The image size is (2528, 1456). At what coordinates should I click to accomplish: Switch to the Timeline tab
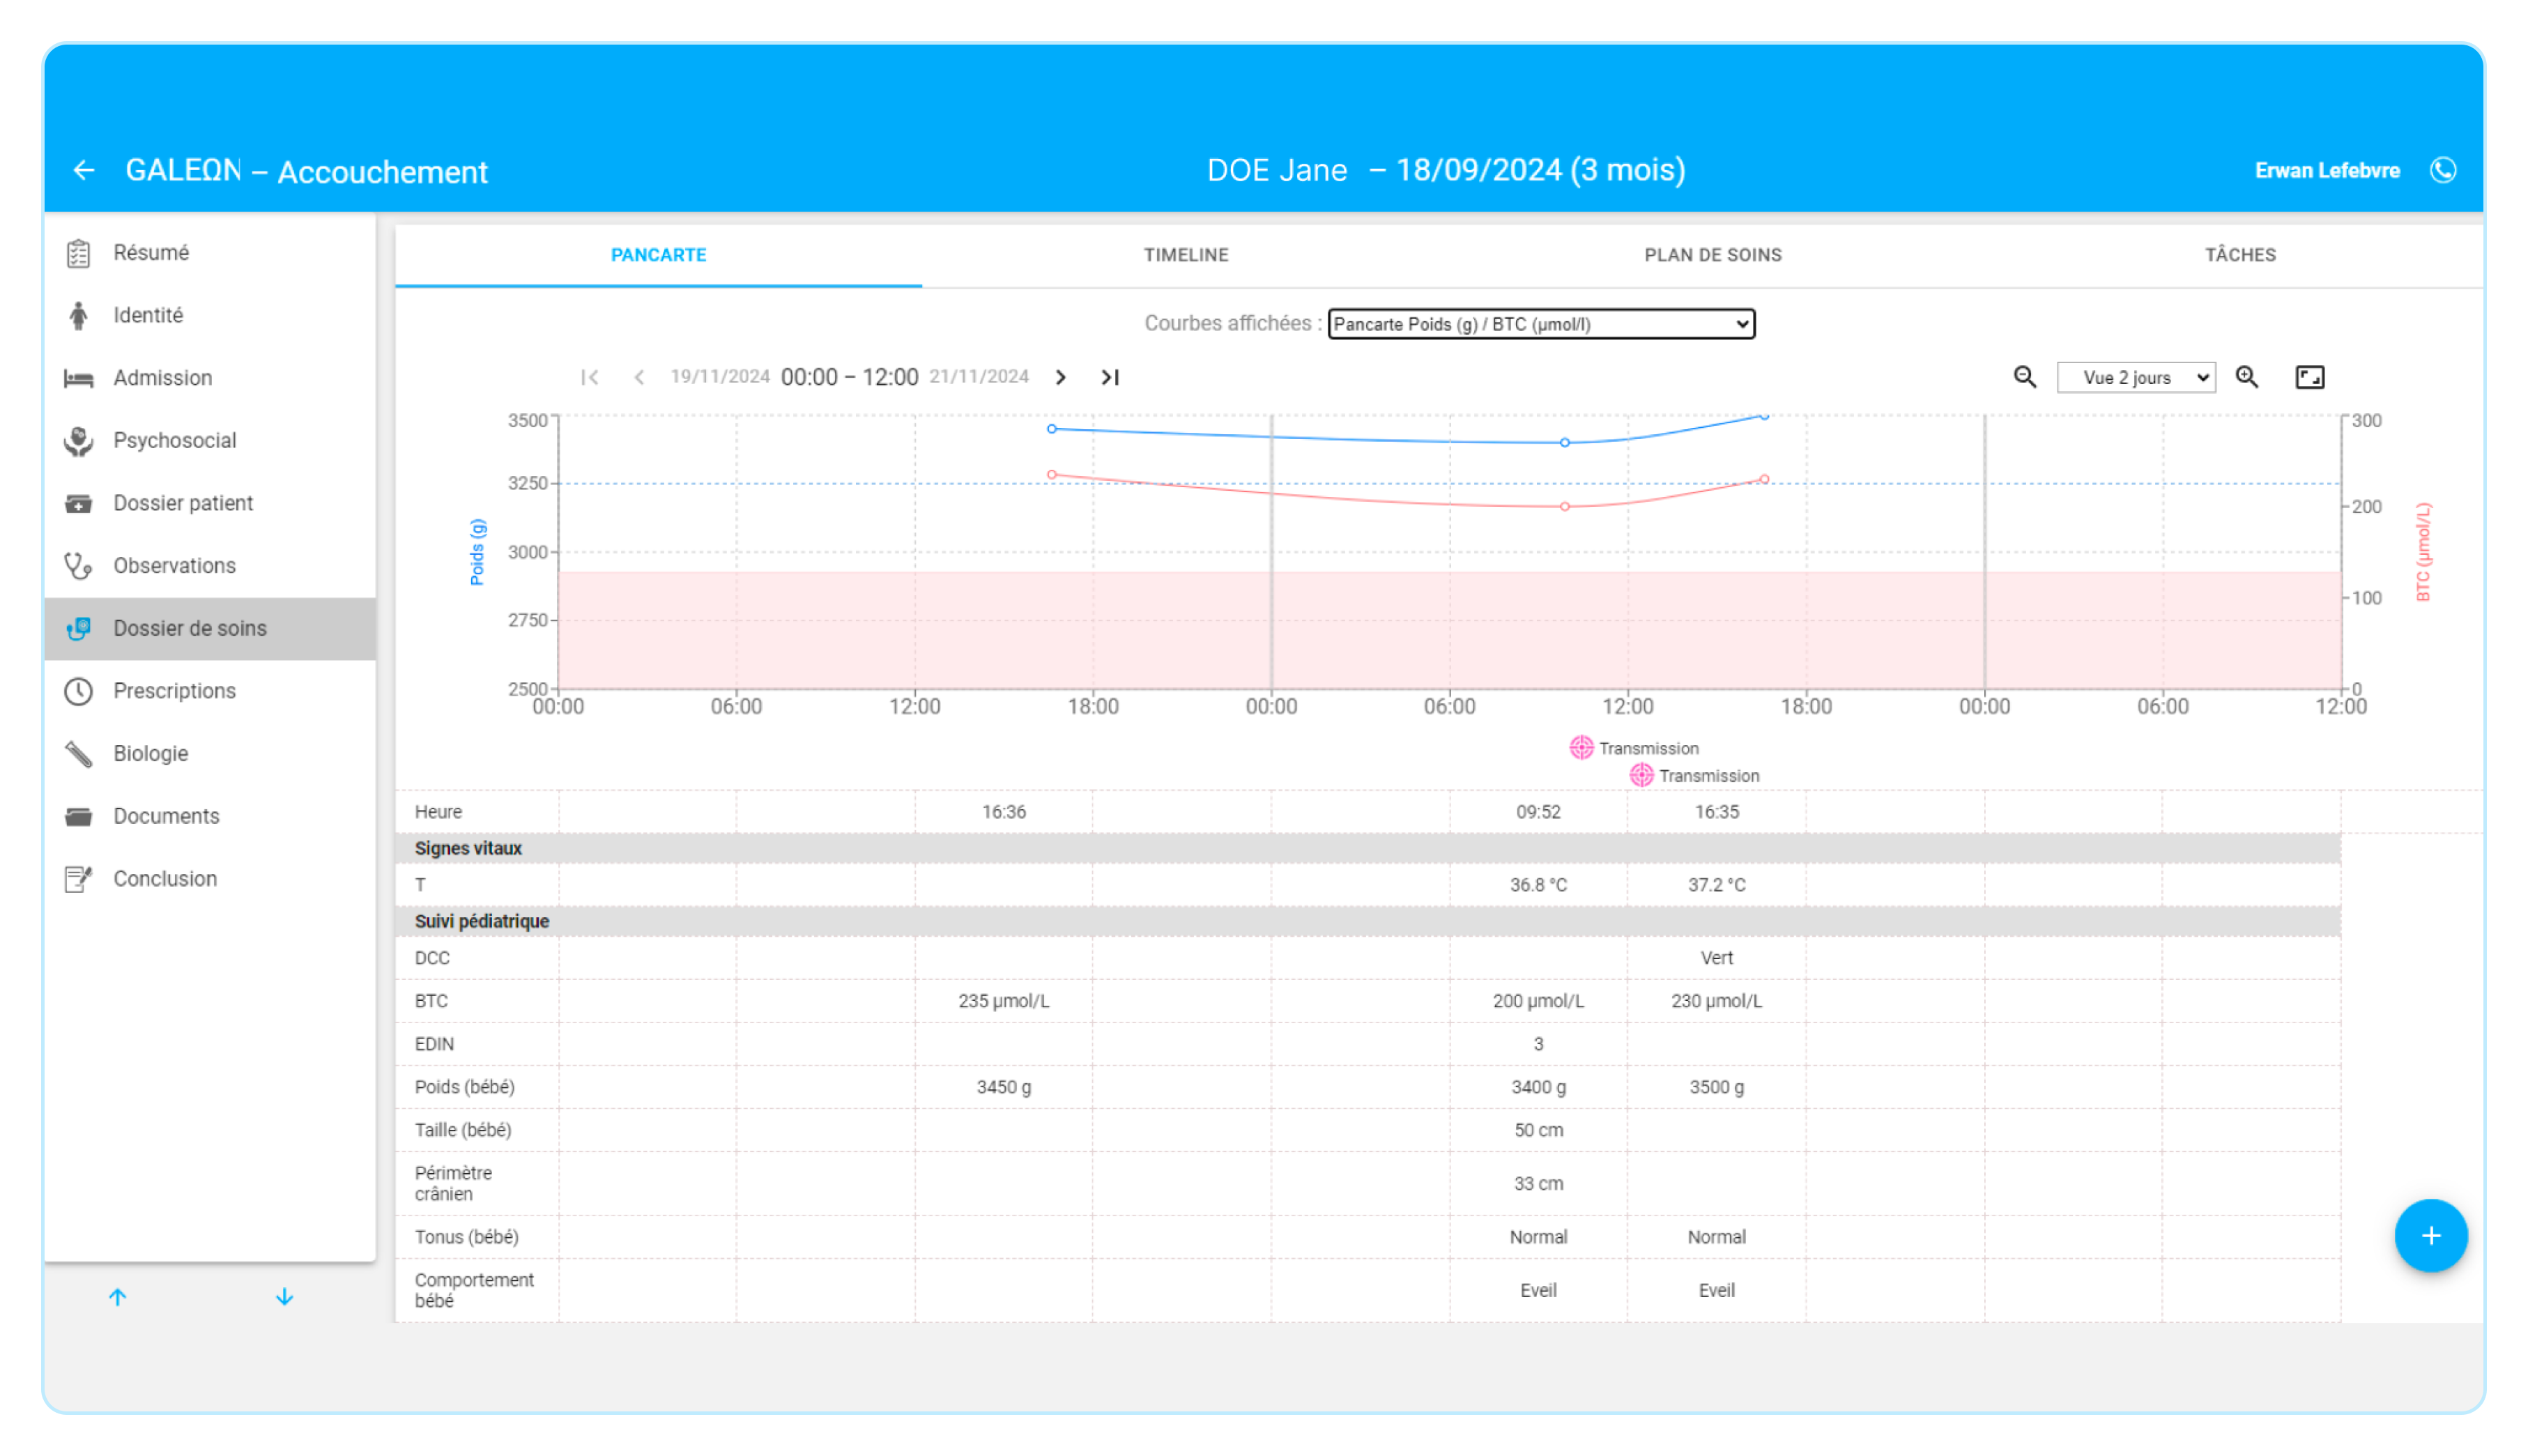tap(1186, 255)
